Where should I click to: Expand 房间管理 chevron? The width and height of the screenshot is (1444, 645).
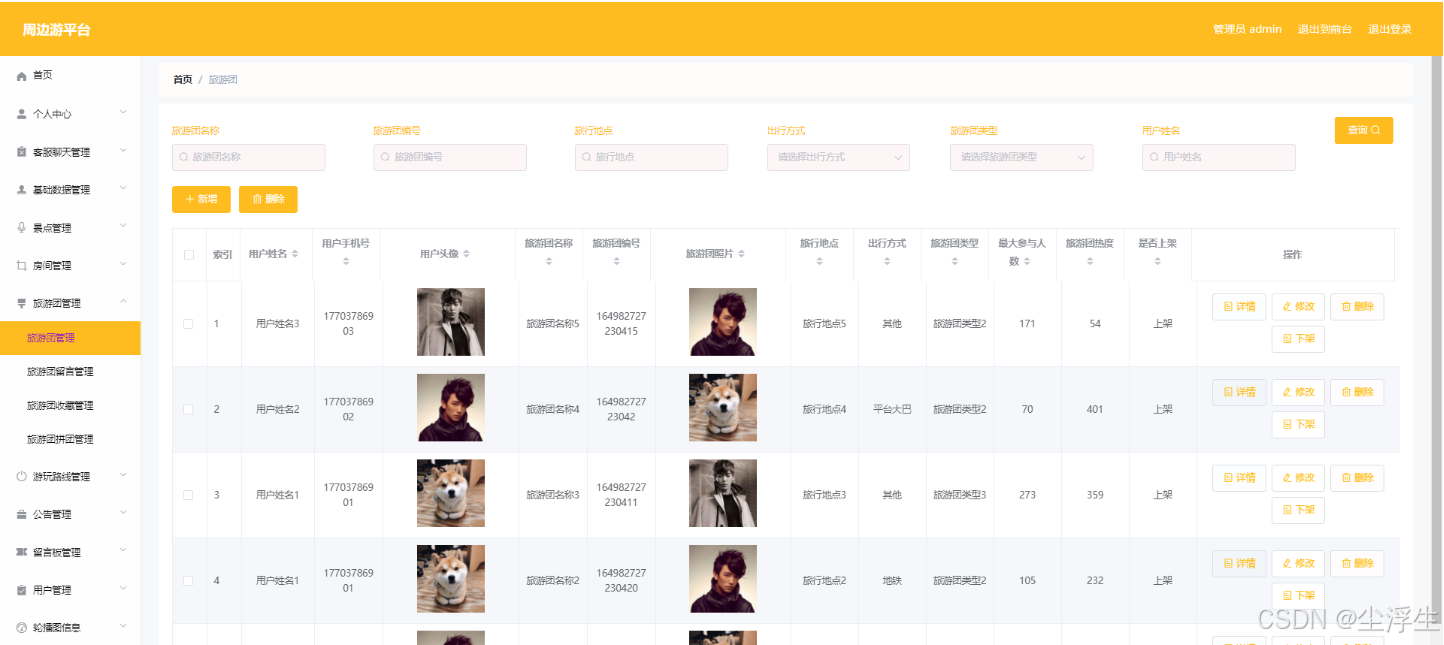coord(123,265)
